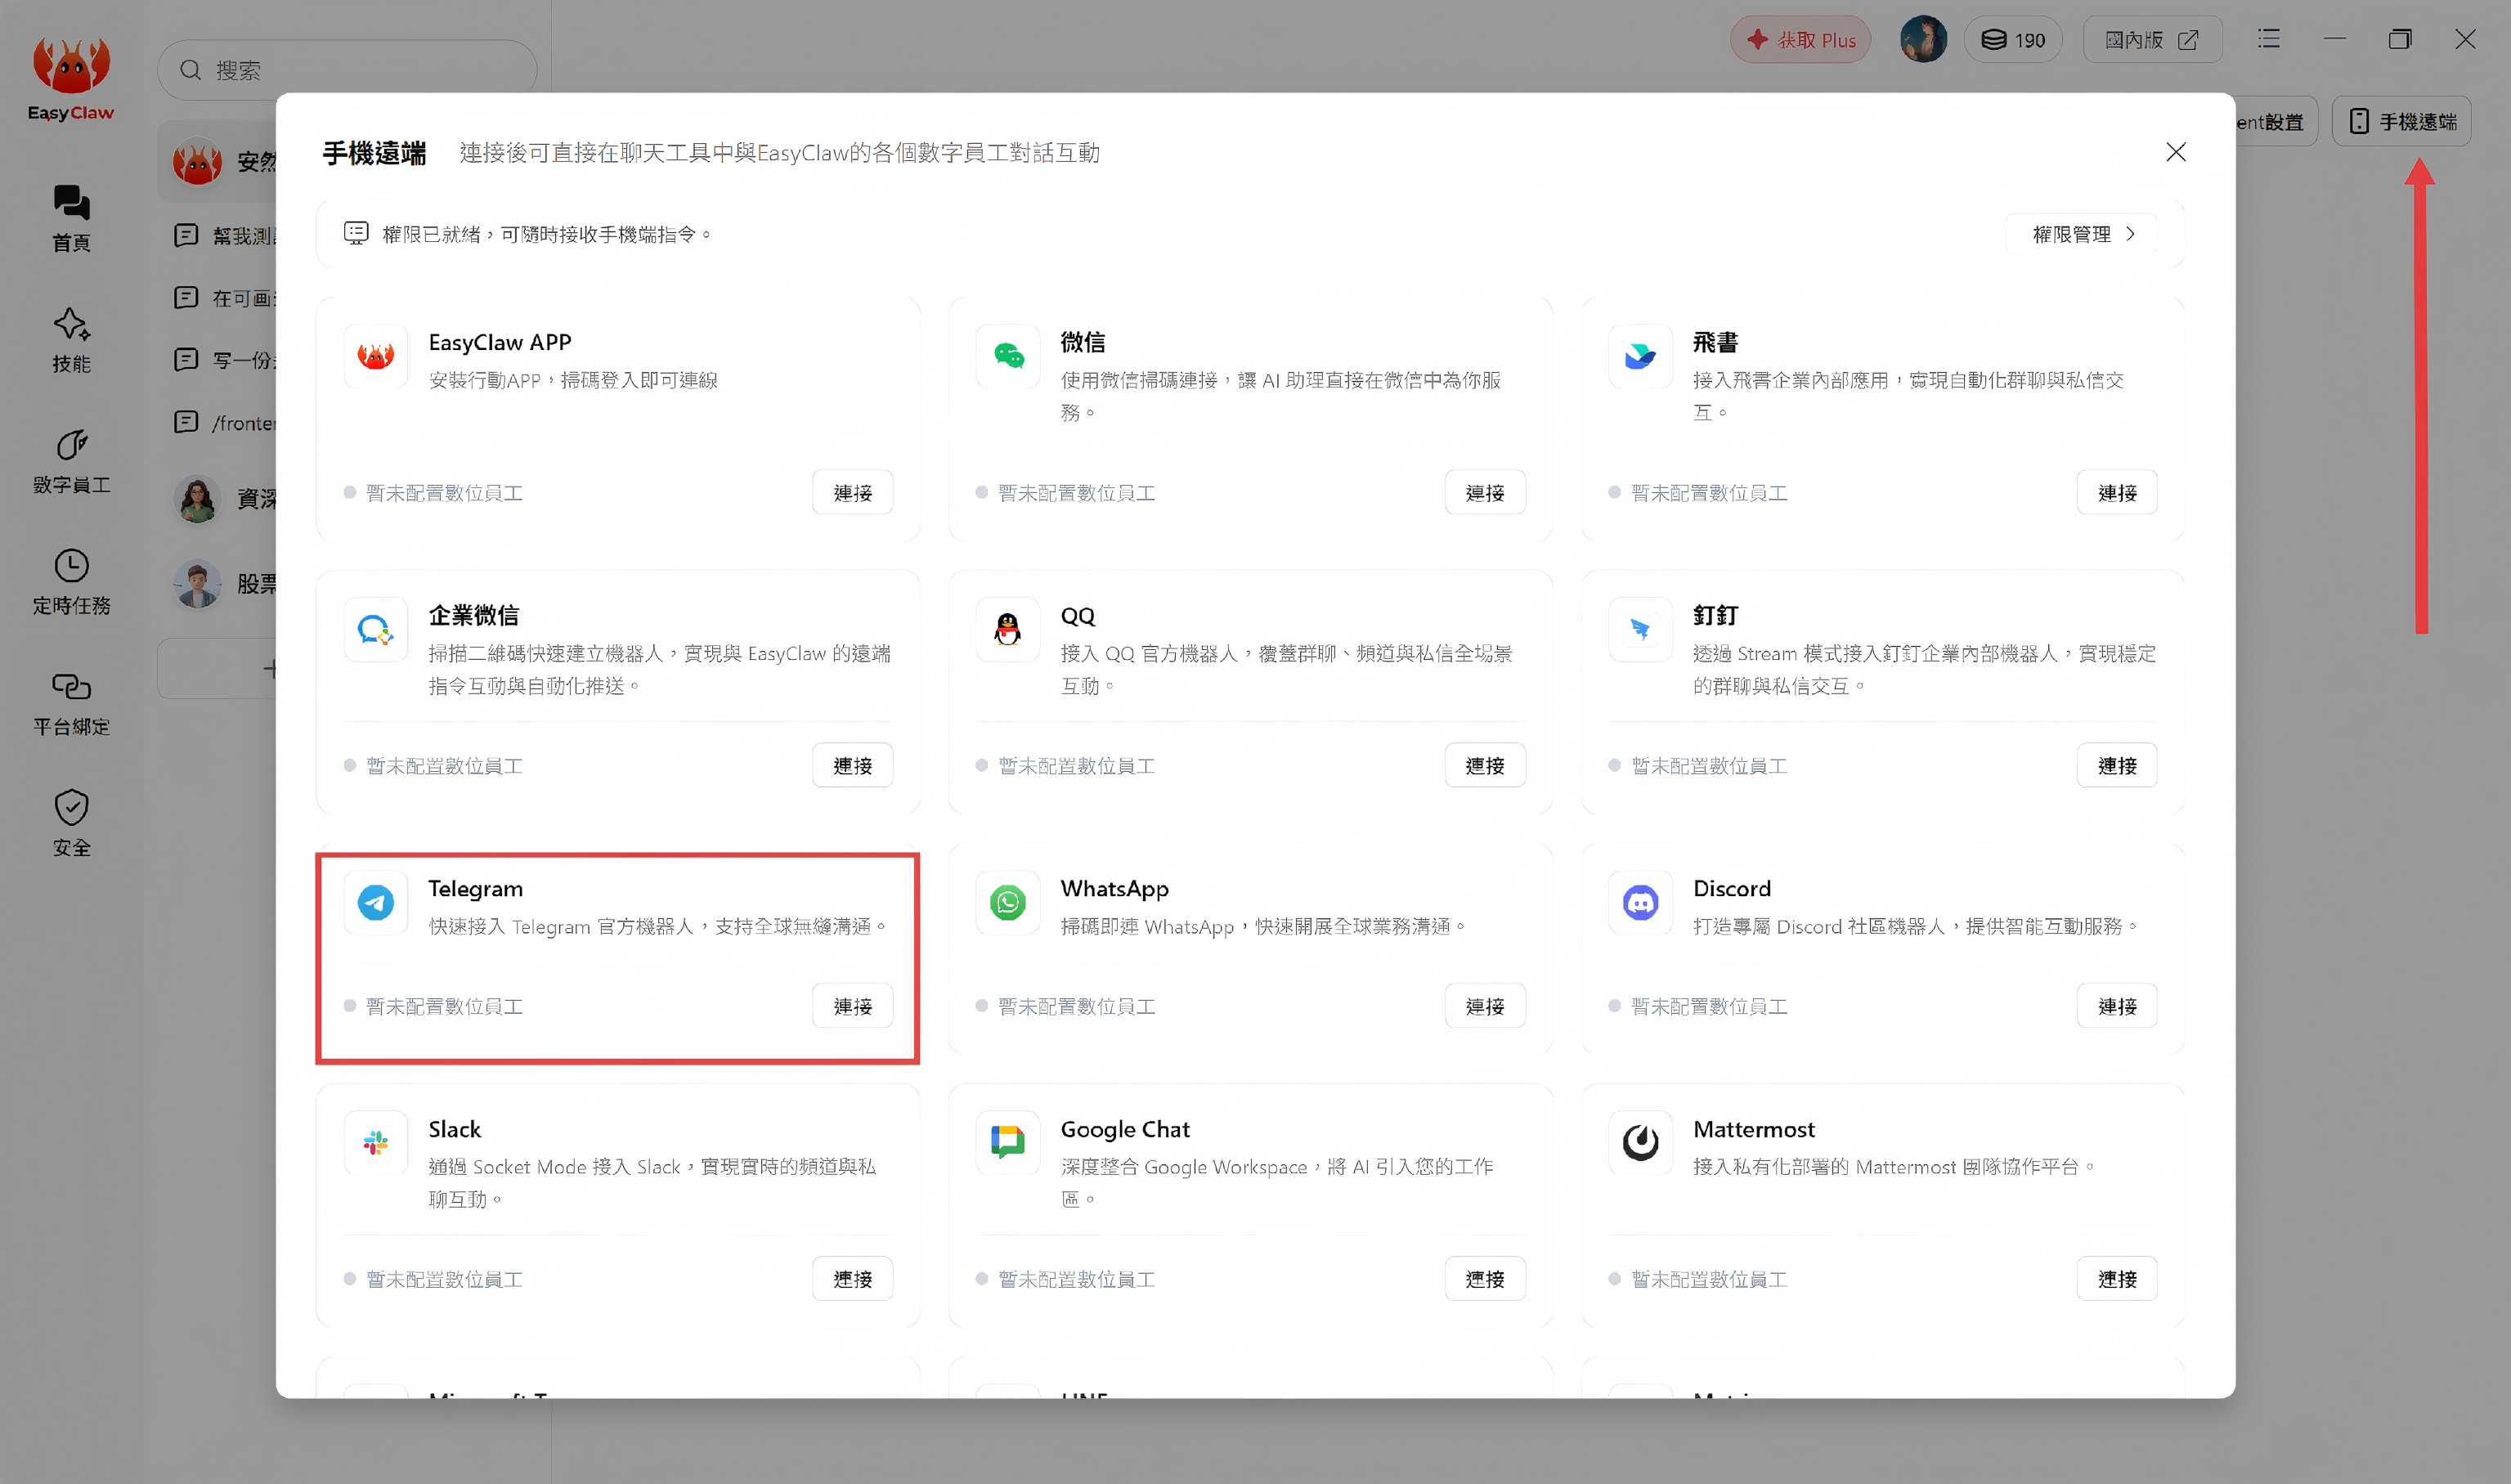Open 定時任務 scheduled tasks
This screenshot has height=1484, width=2511.
tap(71, 582)
